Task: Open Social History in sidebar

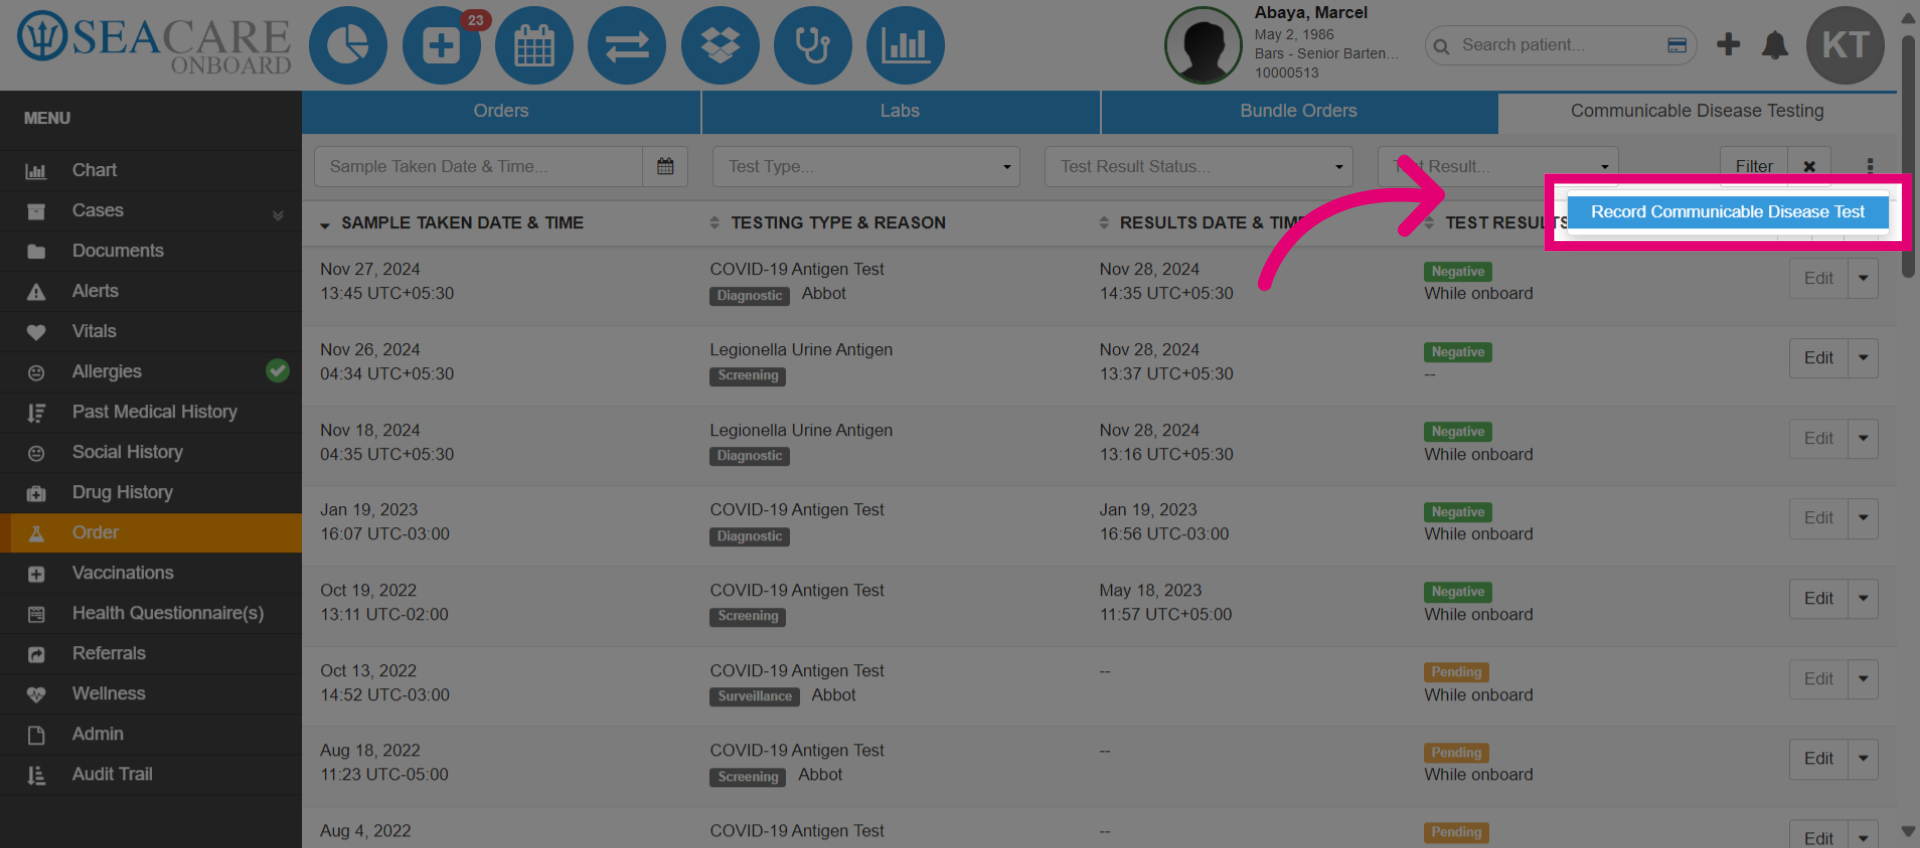Action: click(x=151, y=452)
